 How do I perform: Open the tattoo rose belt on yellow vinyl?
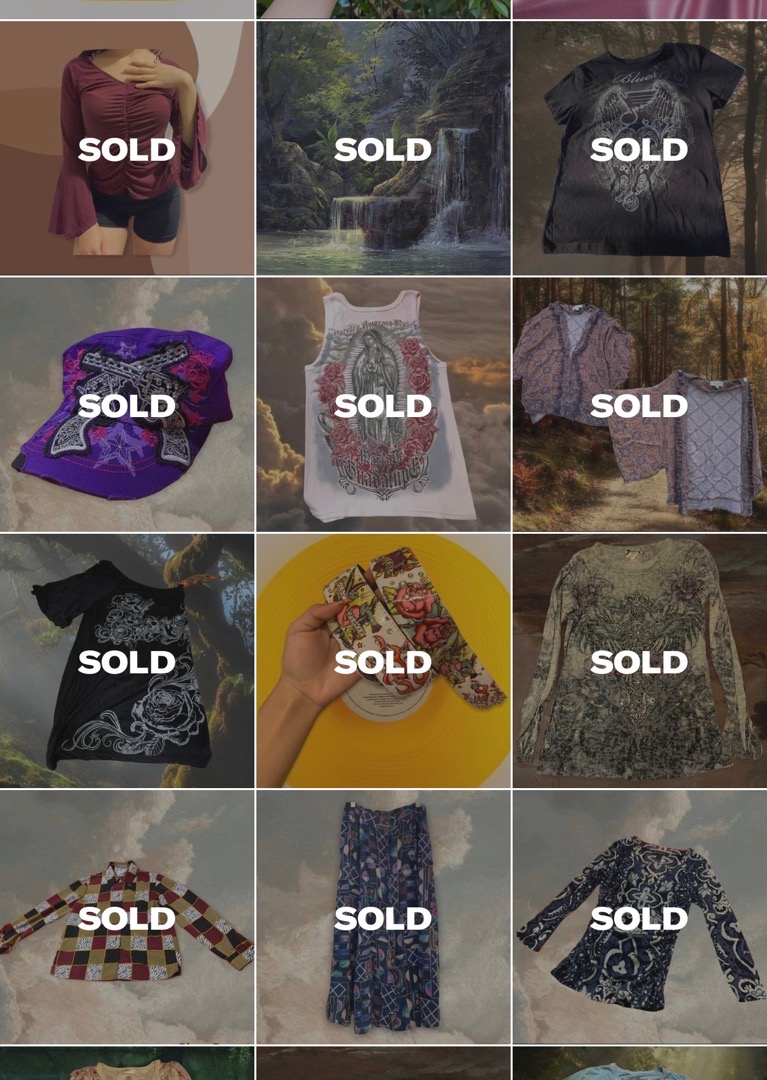384,661
